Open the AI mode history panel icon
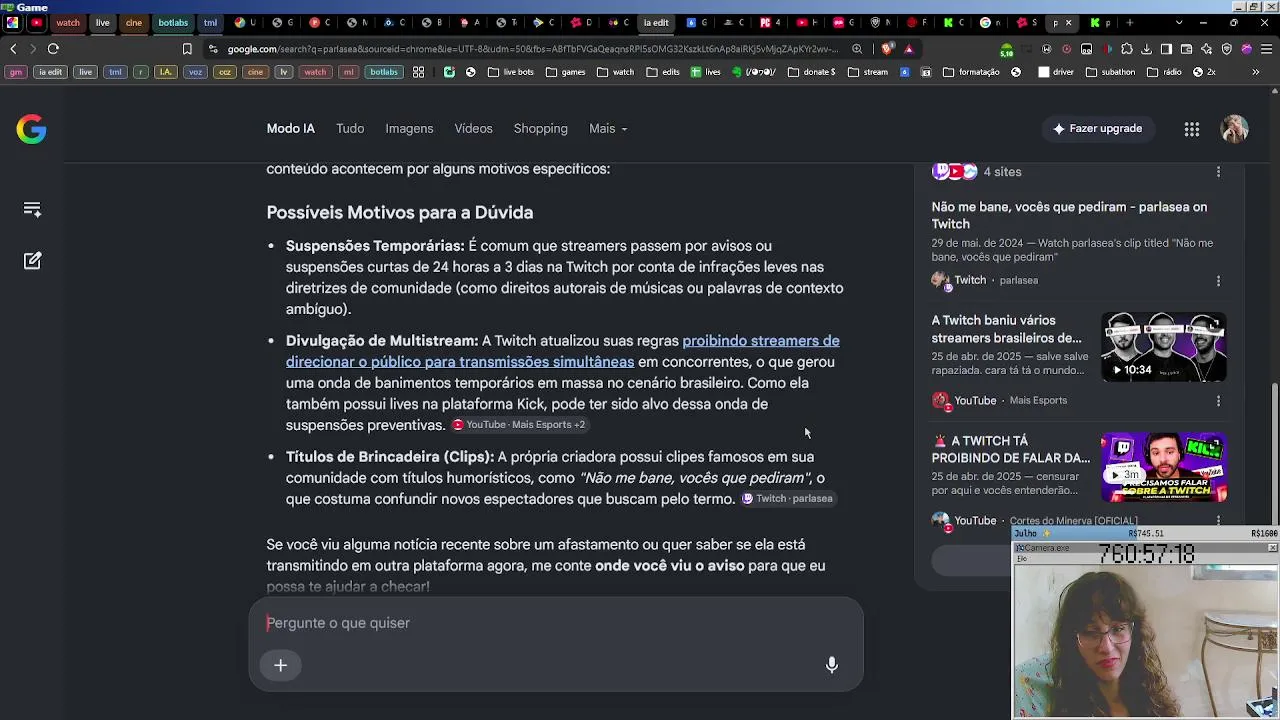The image size is (1280, 720). click(x=32, y=209)
